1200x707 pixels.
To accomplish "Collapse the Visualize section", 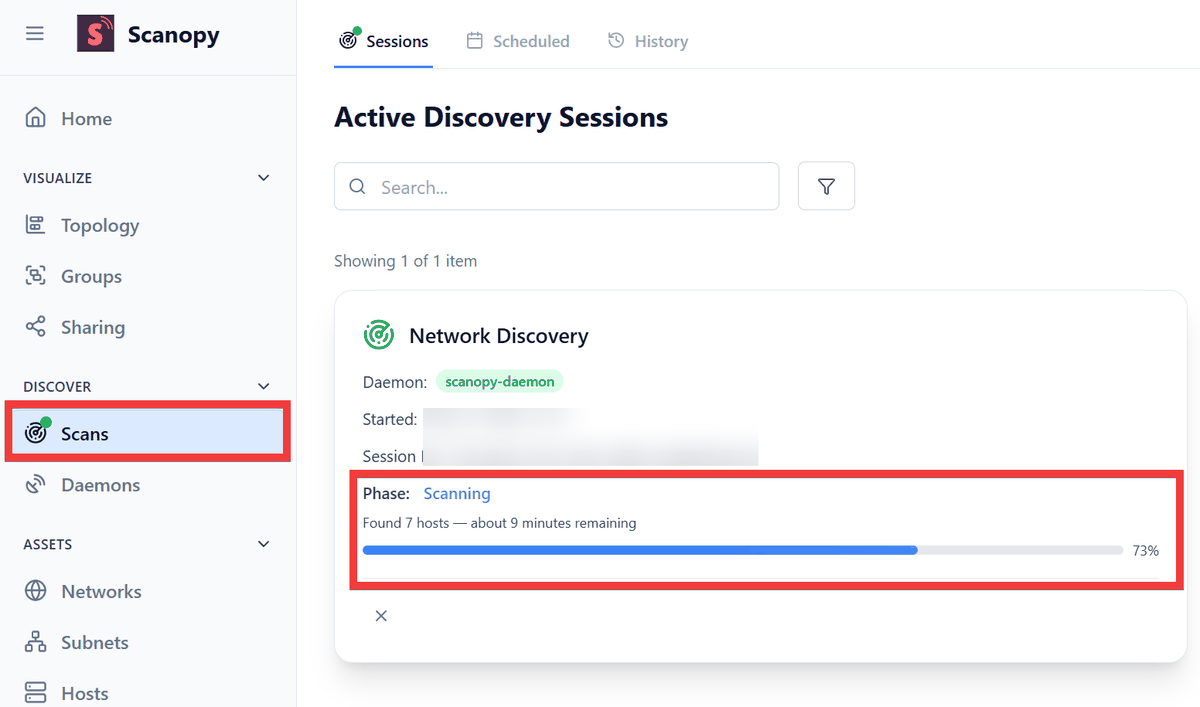I will (264, 178).
